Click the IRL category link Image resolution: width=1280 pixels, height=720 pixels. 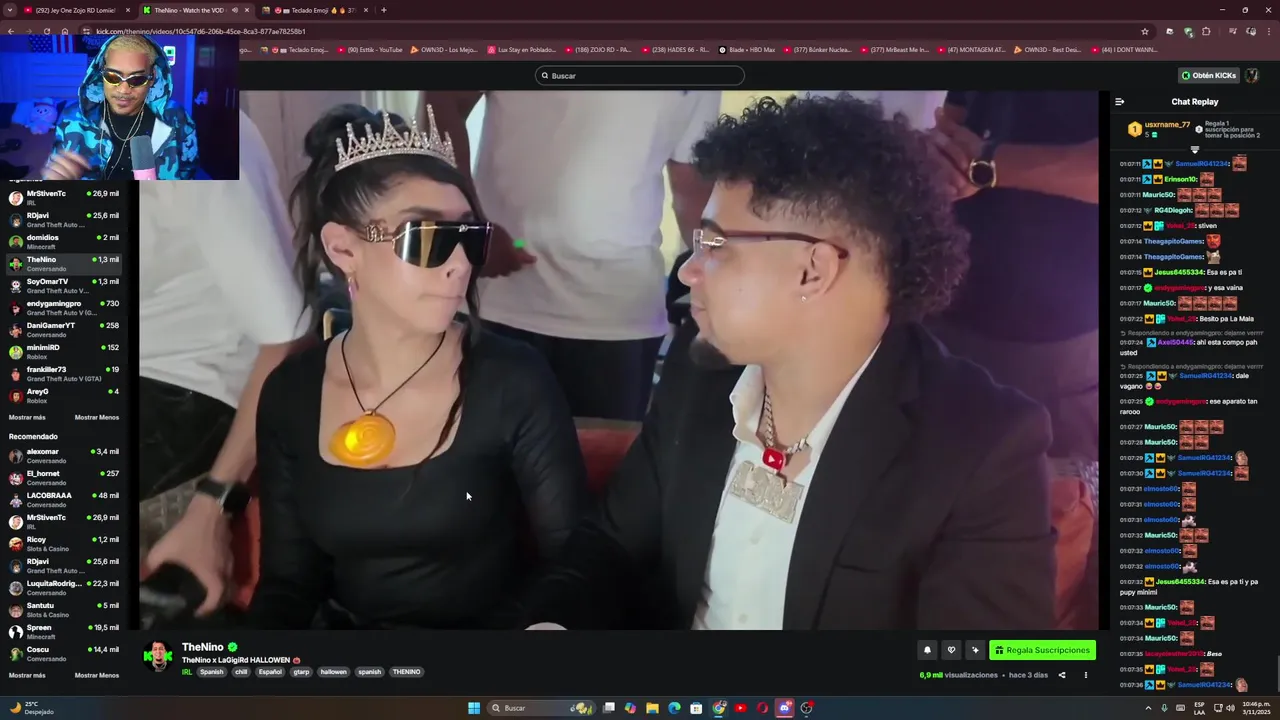(x=187, y=672)
